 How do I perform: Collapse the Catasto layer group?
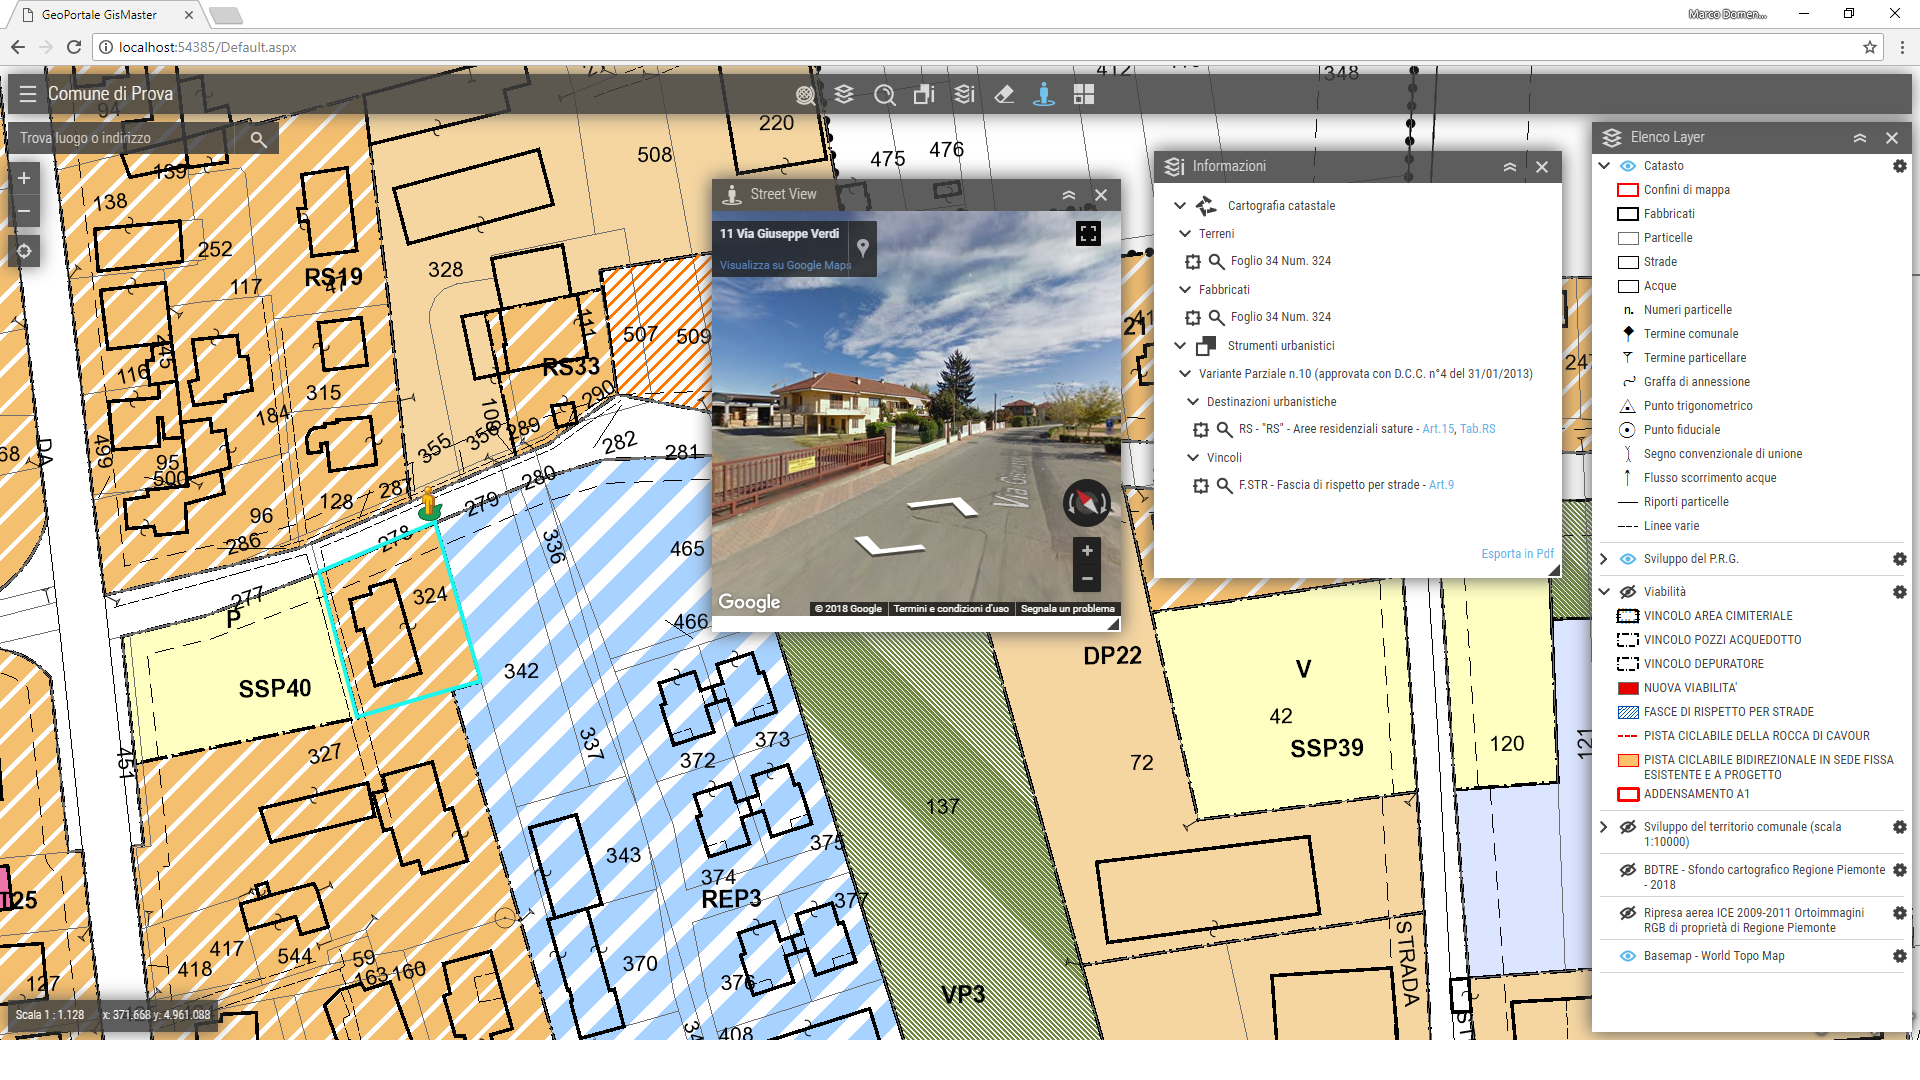(x=1604, y=166)
